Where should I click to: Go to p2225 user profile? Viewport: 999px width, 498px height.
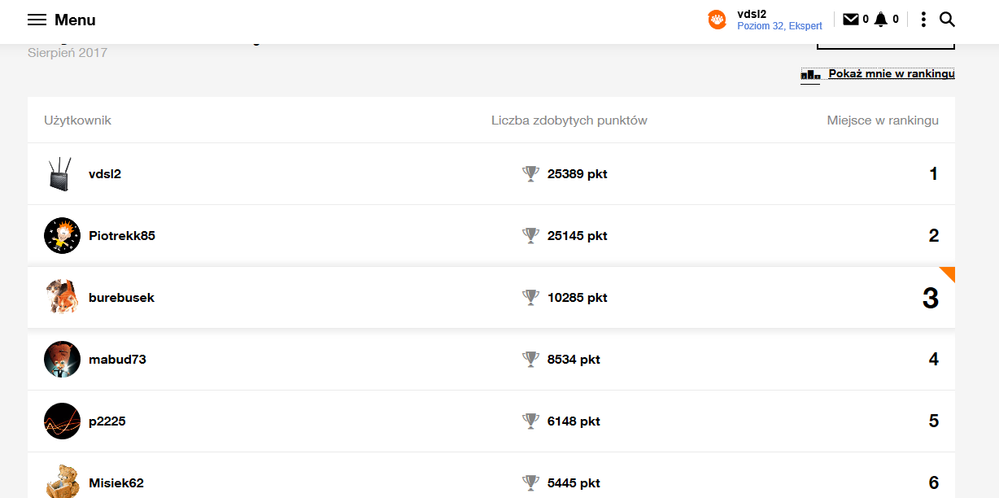pos(107,421)
